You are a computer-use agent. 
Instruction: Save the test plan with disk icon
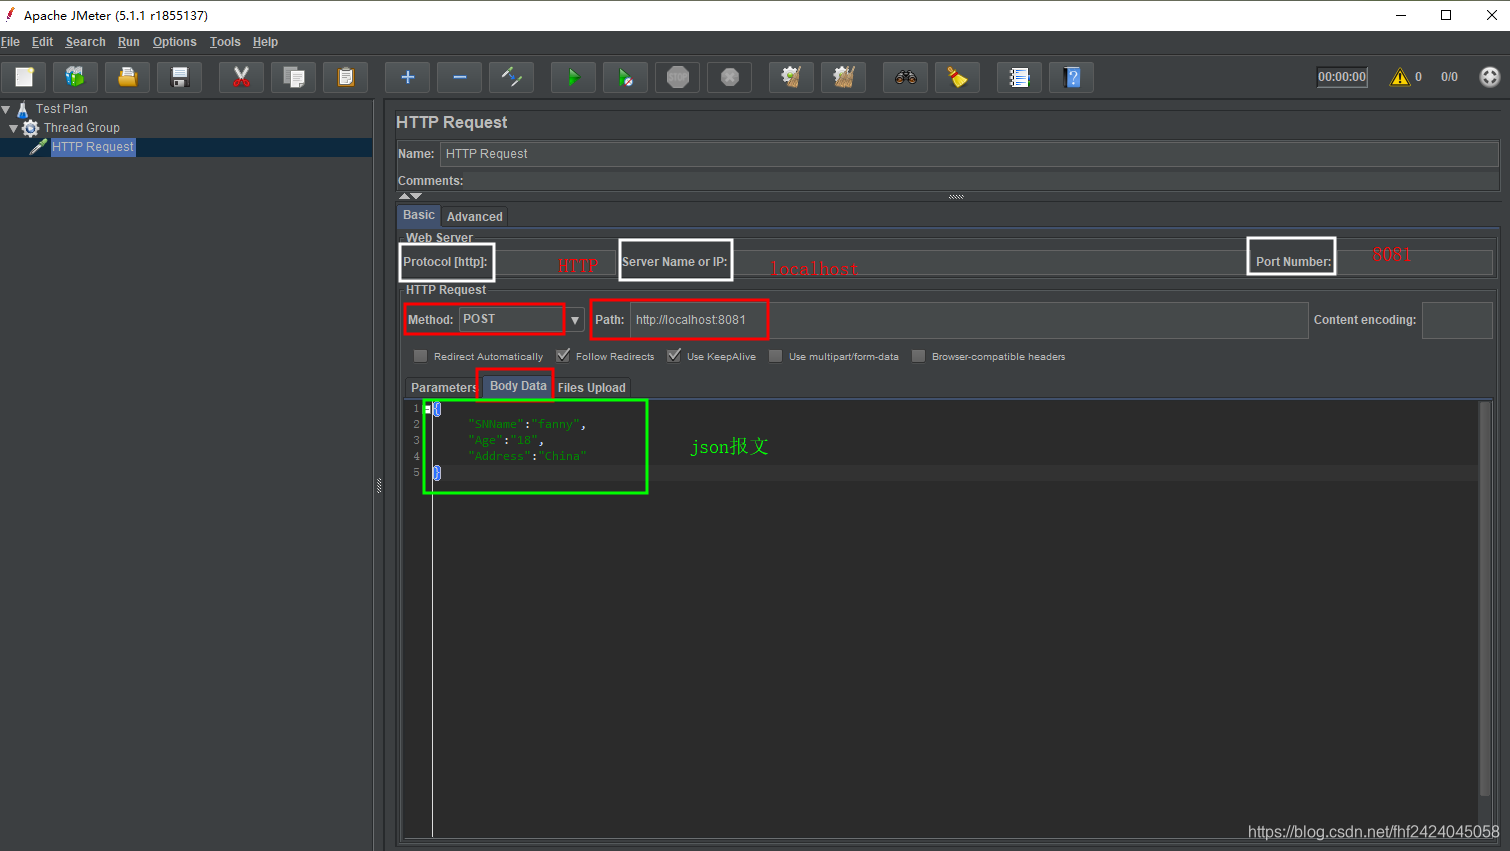pyautogui.click(x=179, y=77)
